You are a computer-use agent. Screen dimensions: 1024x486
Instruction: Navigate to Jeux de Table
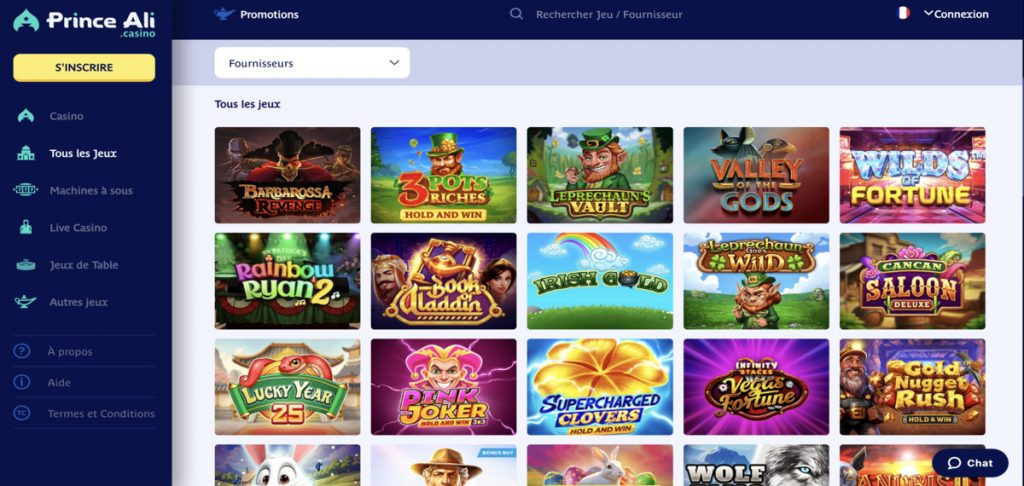point(84,265)
